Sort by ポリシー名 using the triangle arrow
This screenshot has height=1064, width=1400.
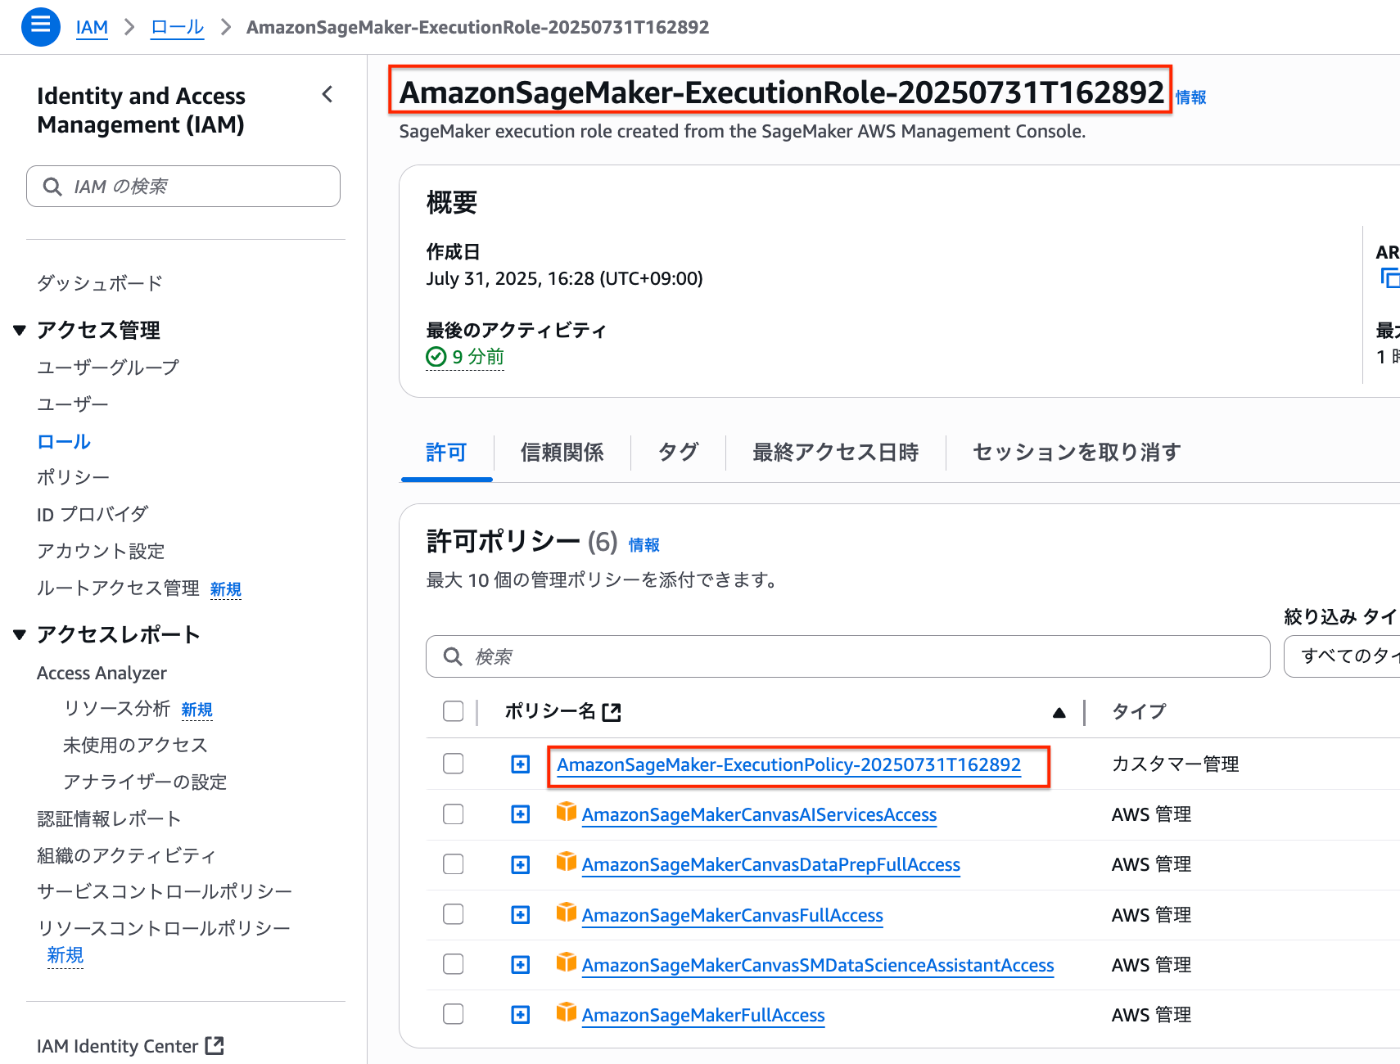click(x=1059, y=713)
